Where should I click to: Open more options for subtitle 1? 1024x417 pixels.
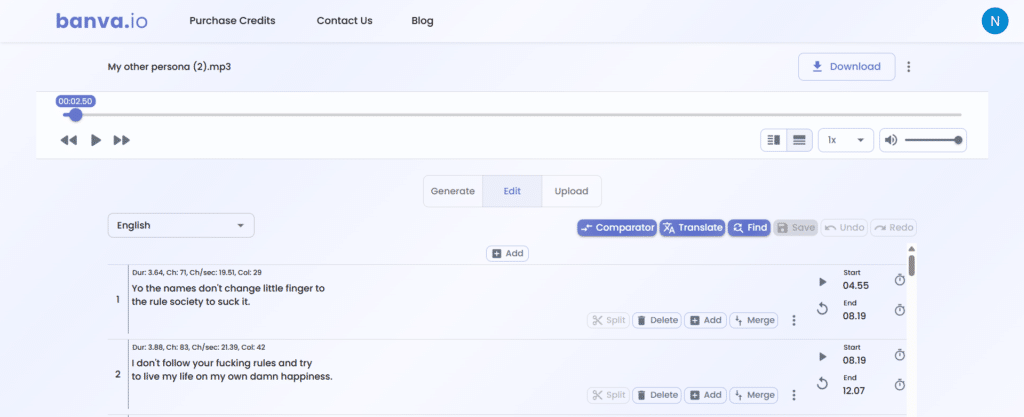point(794,320)
